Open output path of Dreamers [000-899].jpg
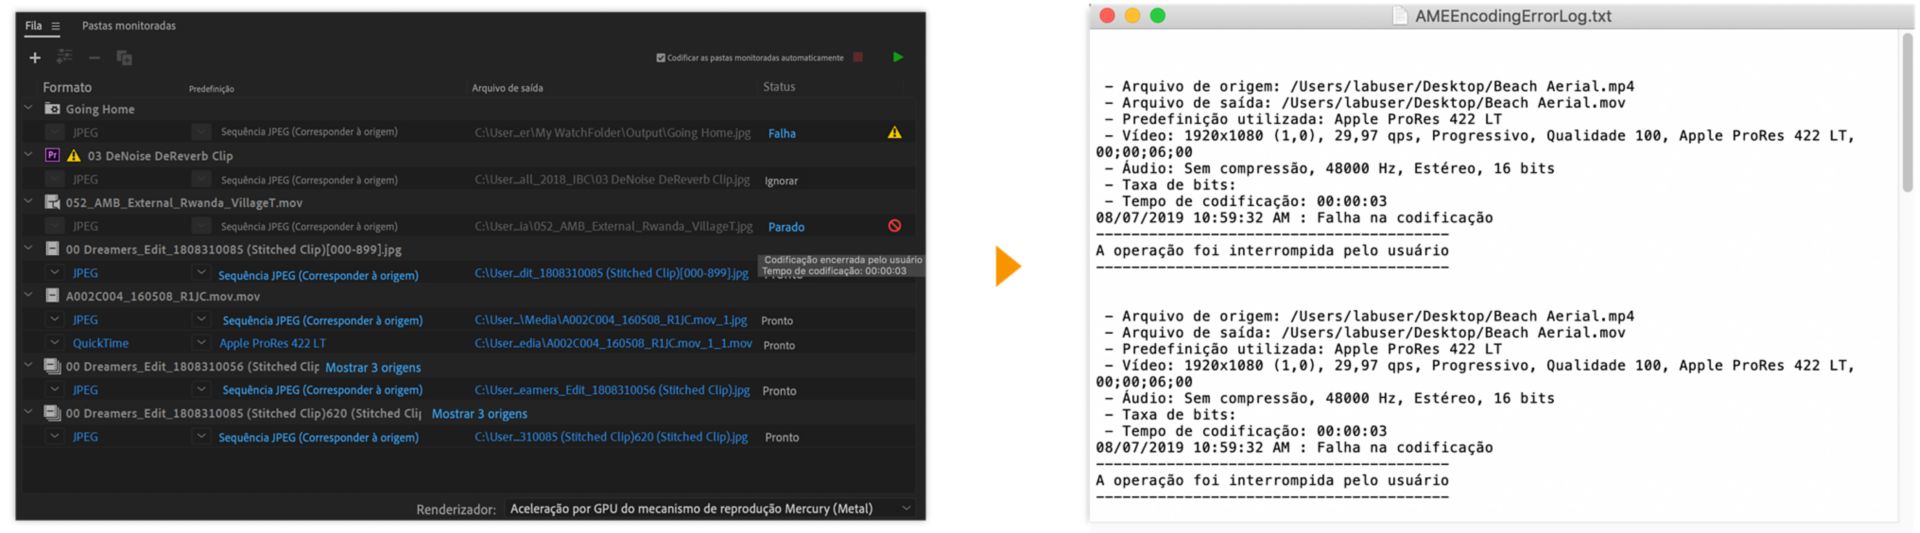The height and width of the screenshot is (533, 1920). (x=611, y=273)
